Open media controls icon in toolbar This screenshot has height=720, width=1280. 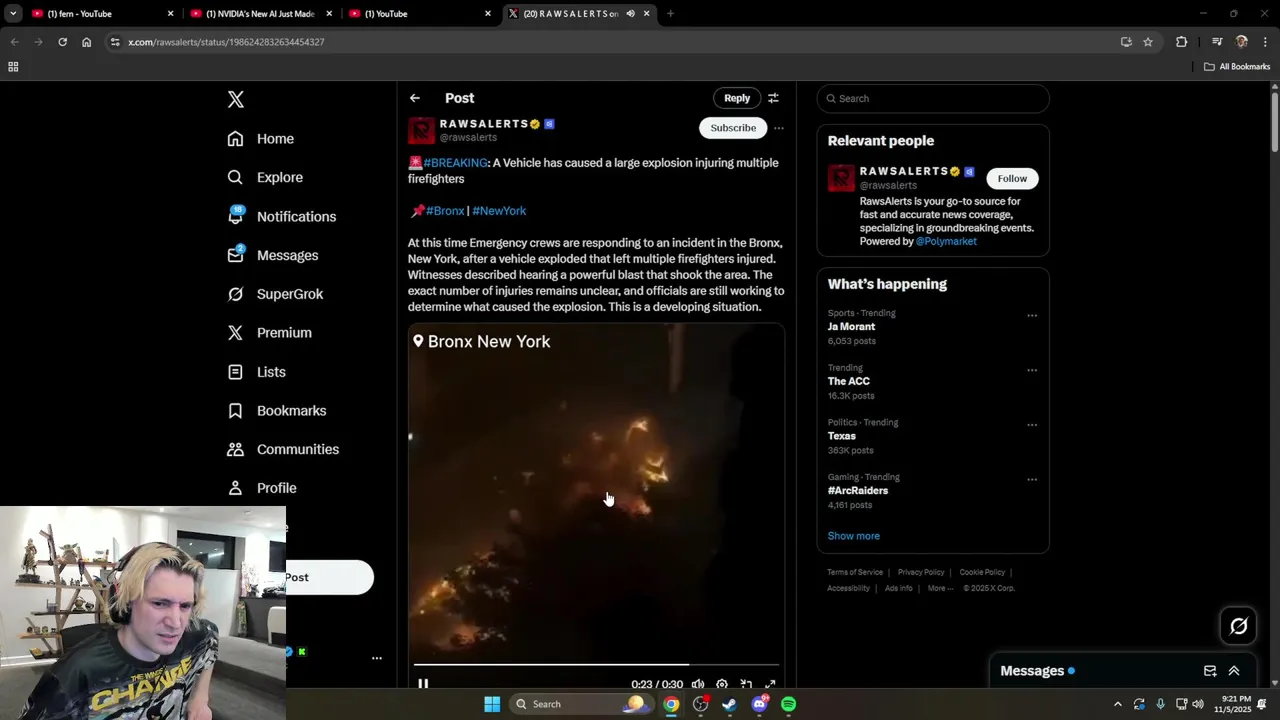[1217, 42]
